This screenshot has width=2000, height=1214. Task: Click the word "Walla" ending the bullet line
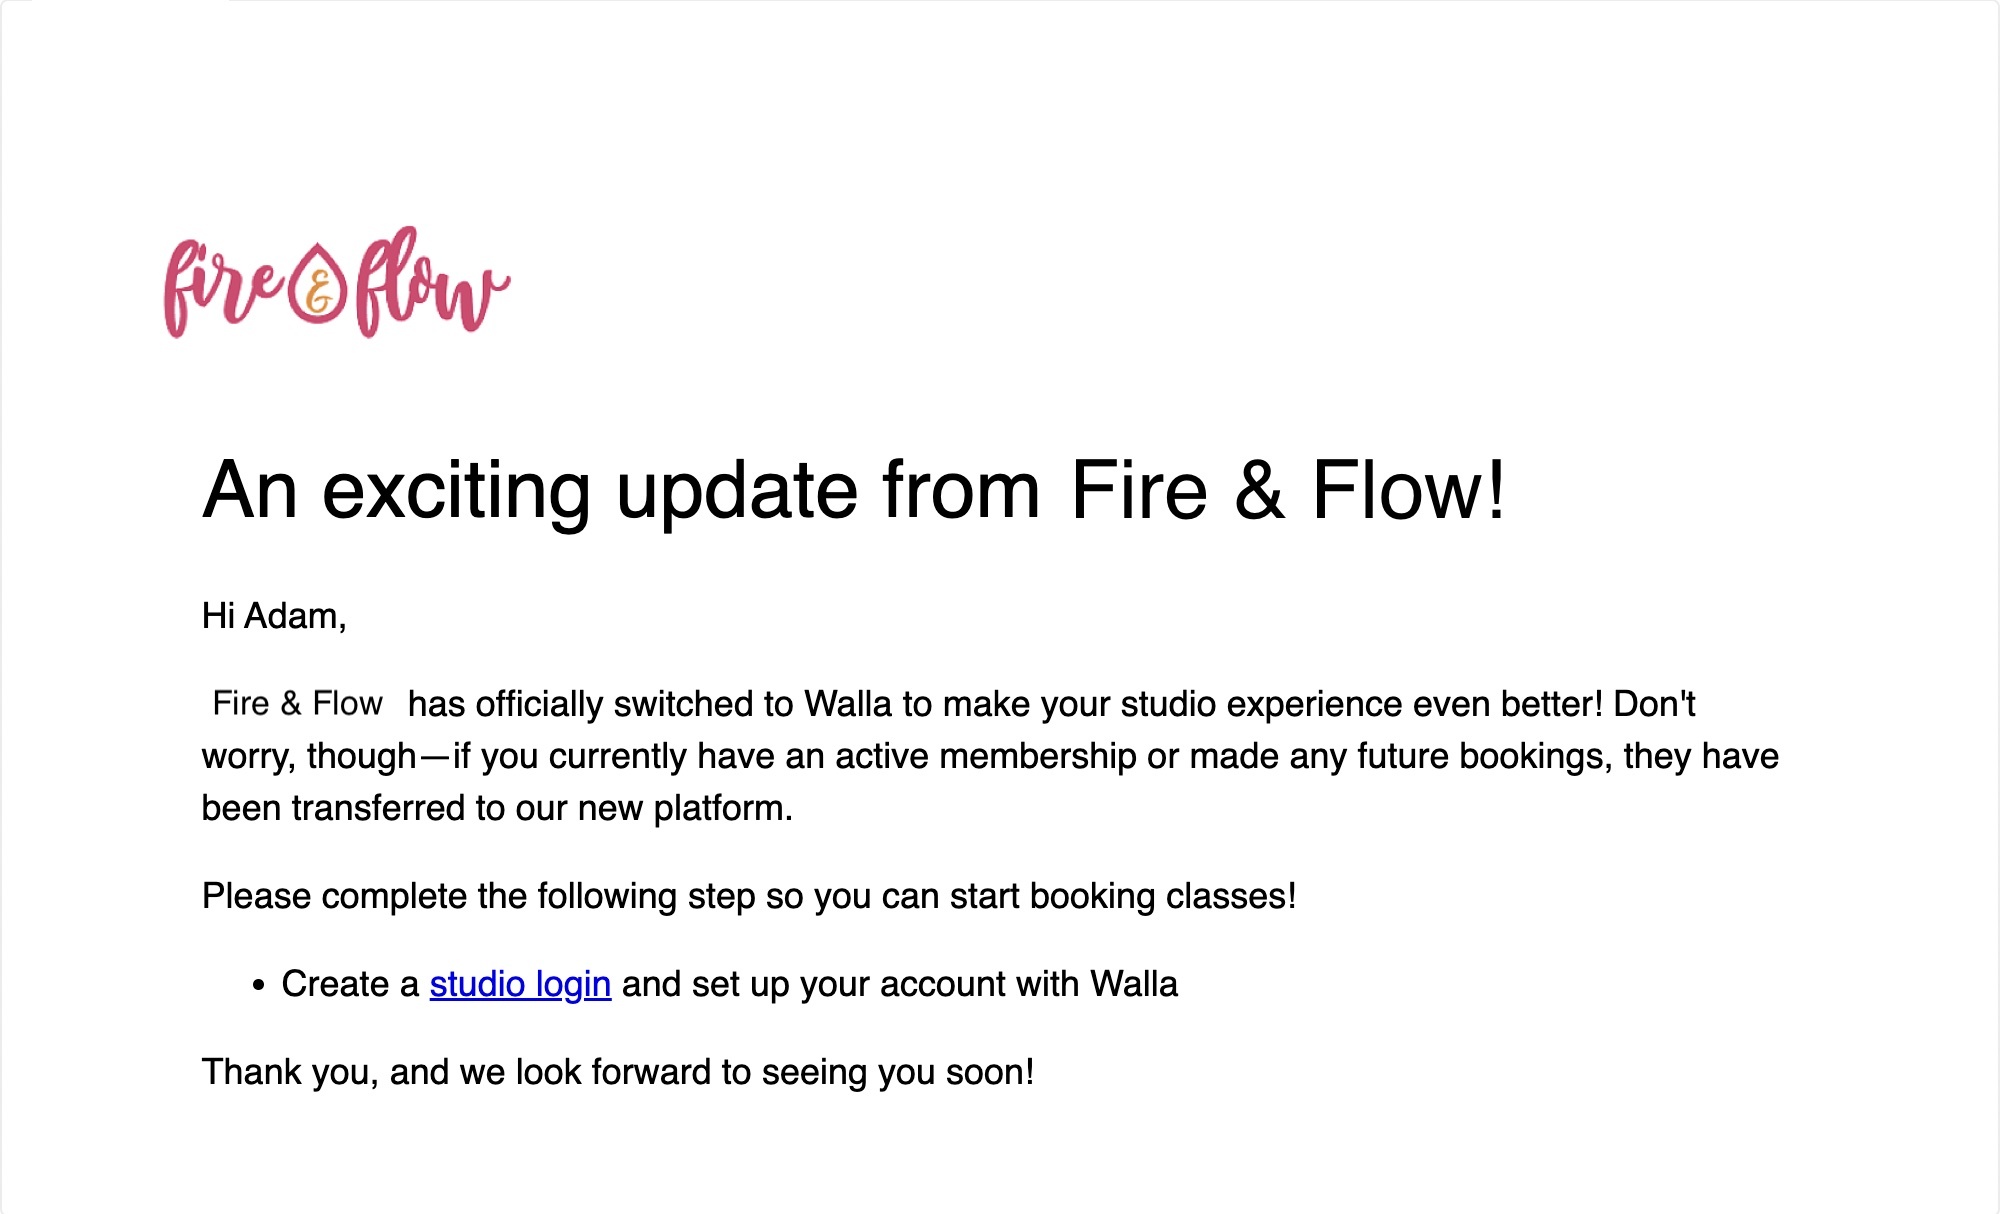[x=1133, y=984]
